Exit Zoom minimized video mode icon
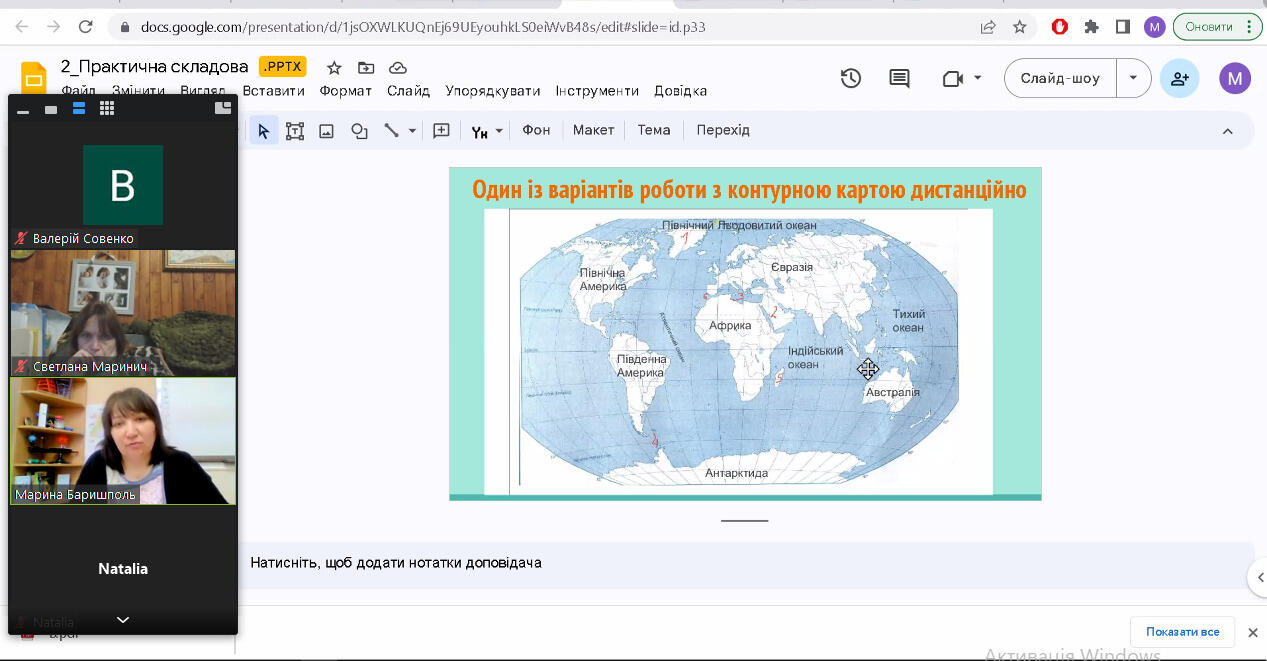 tap(223, 108)
